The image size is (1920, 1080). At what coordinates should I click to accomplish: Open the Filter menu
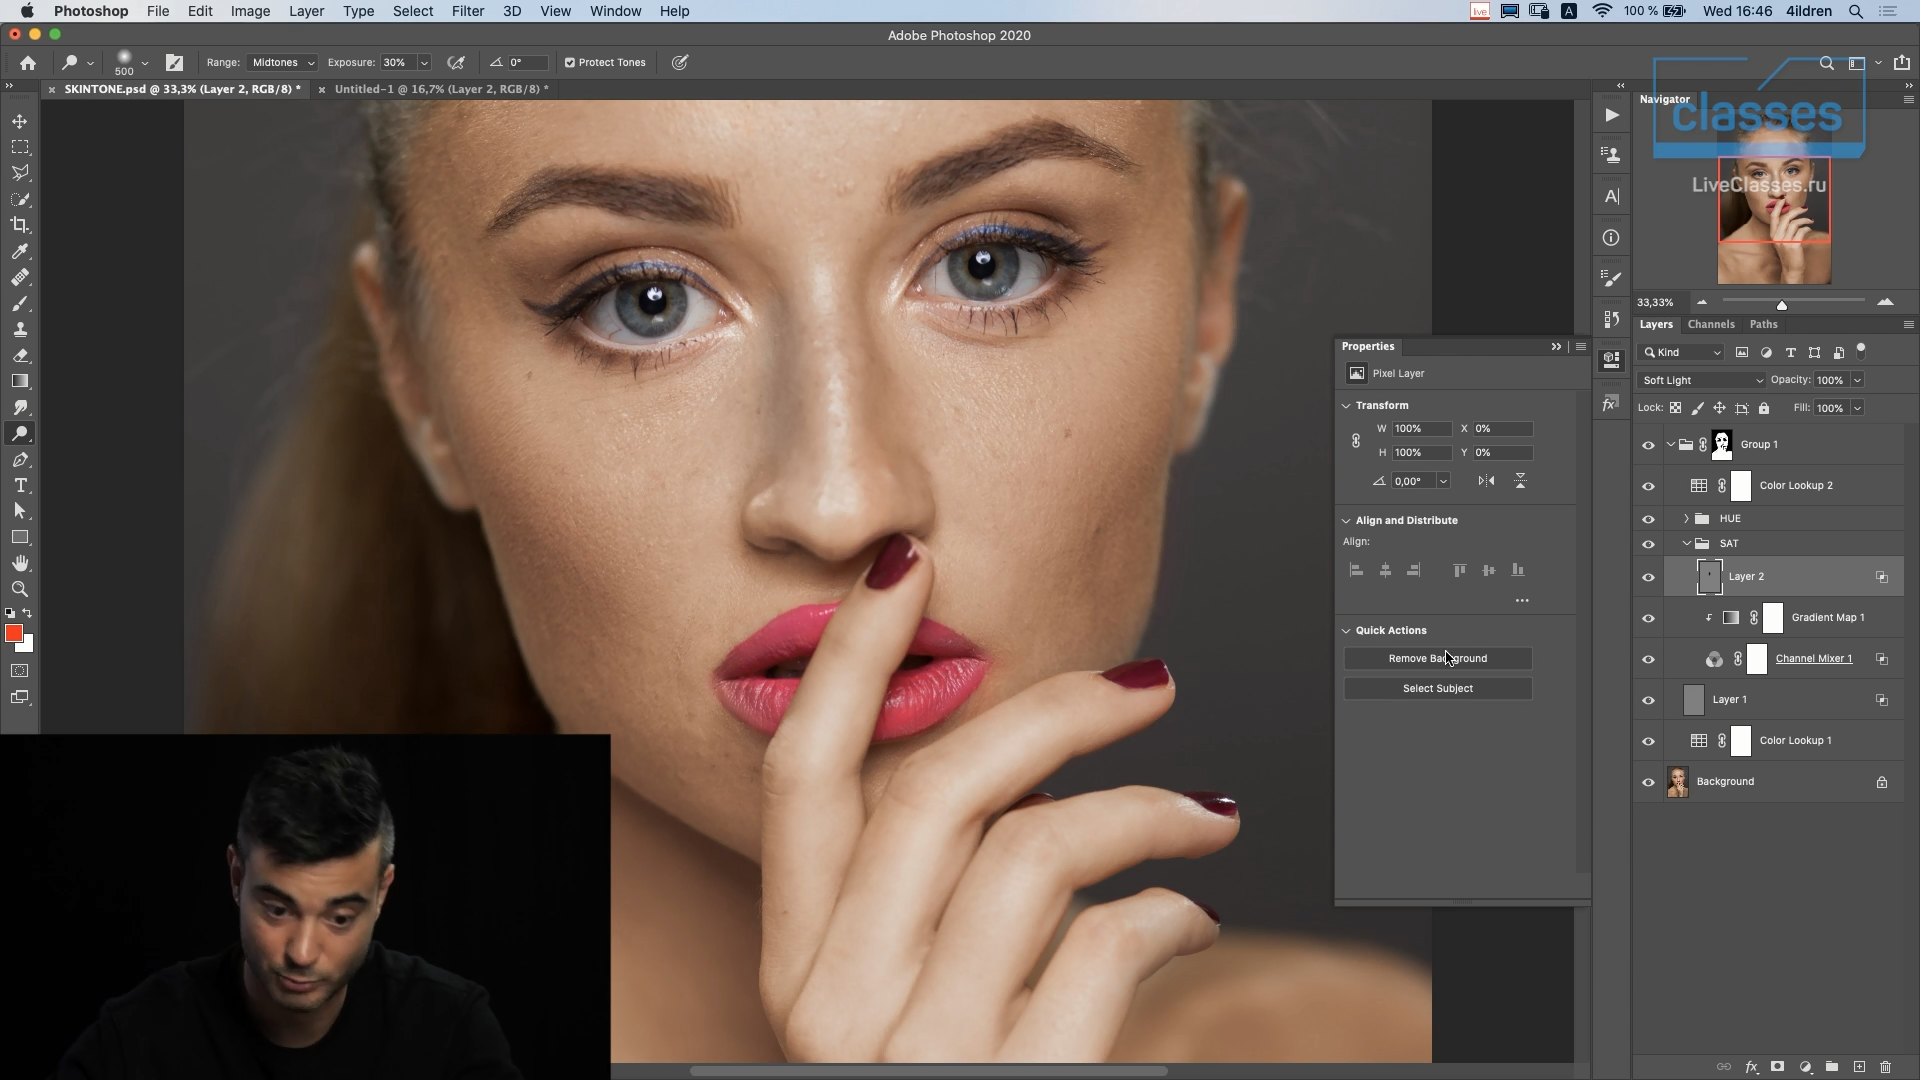pos(467,11)
